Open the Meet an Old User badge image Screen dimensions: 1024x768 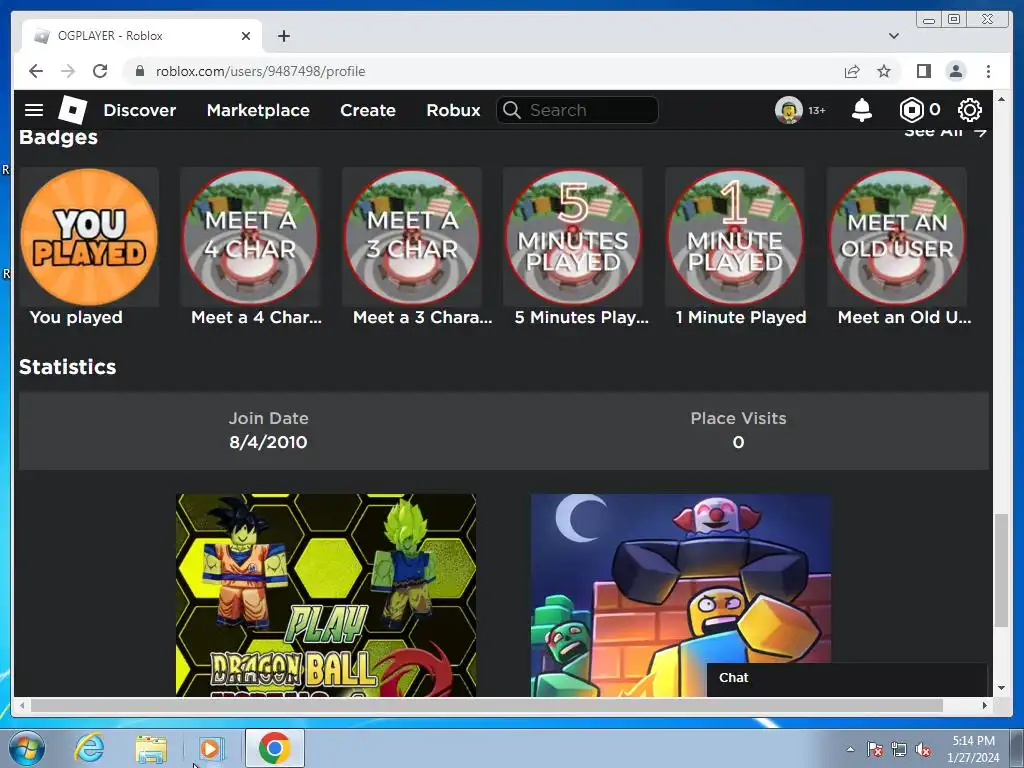(x=897, y=237)
